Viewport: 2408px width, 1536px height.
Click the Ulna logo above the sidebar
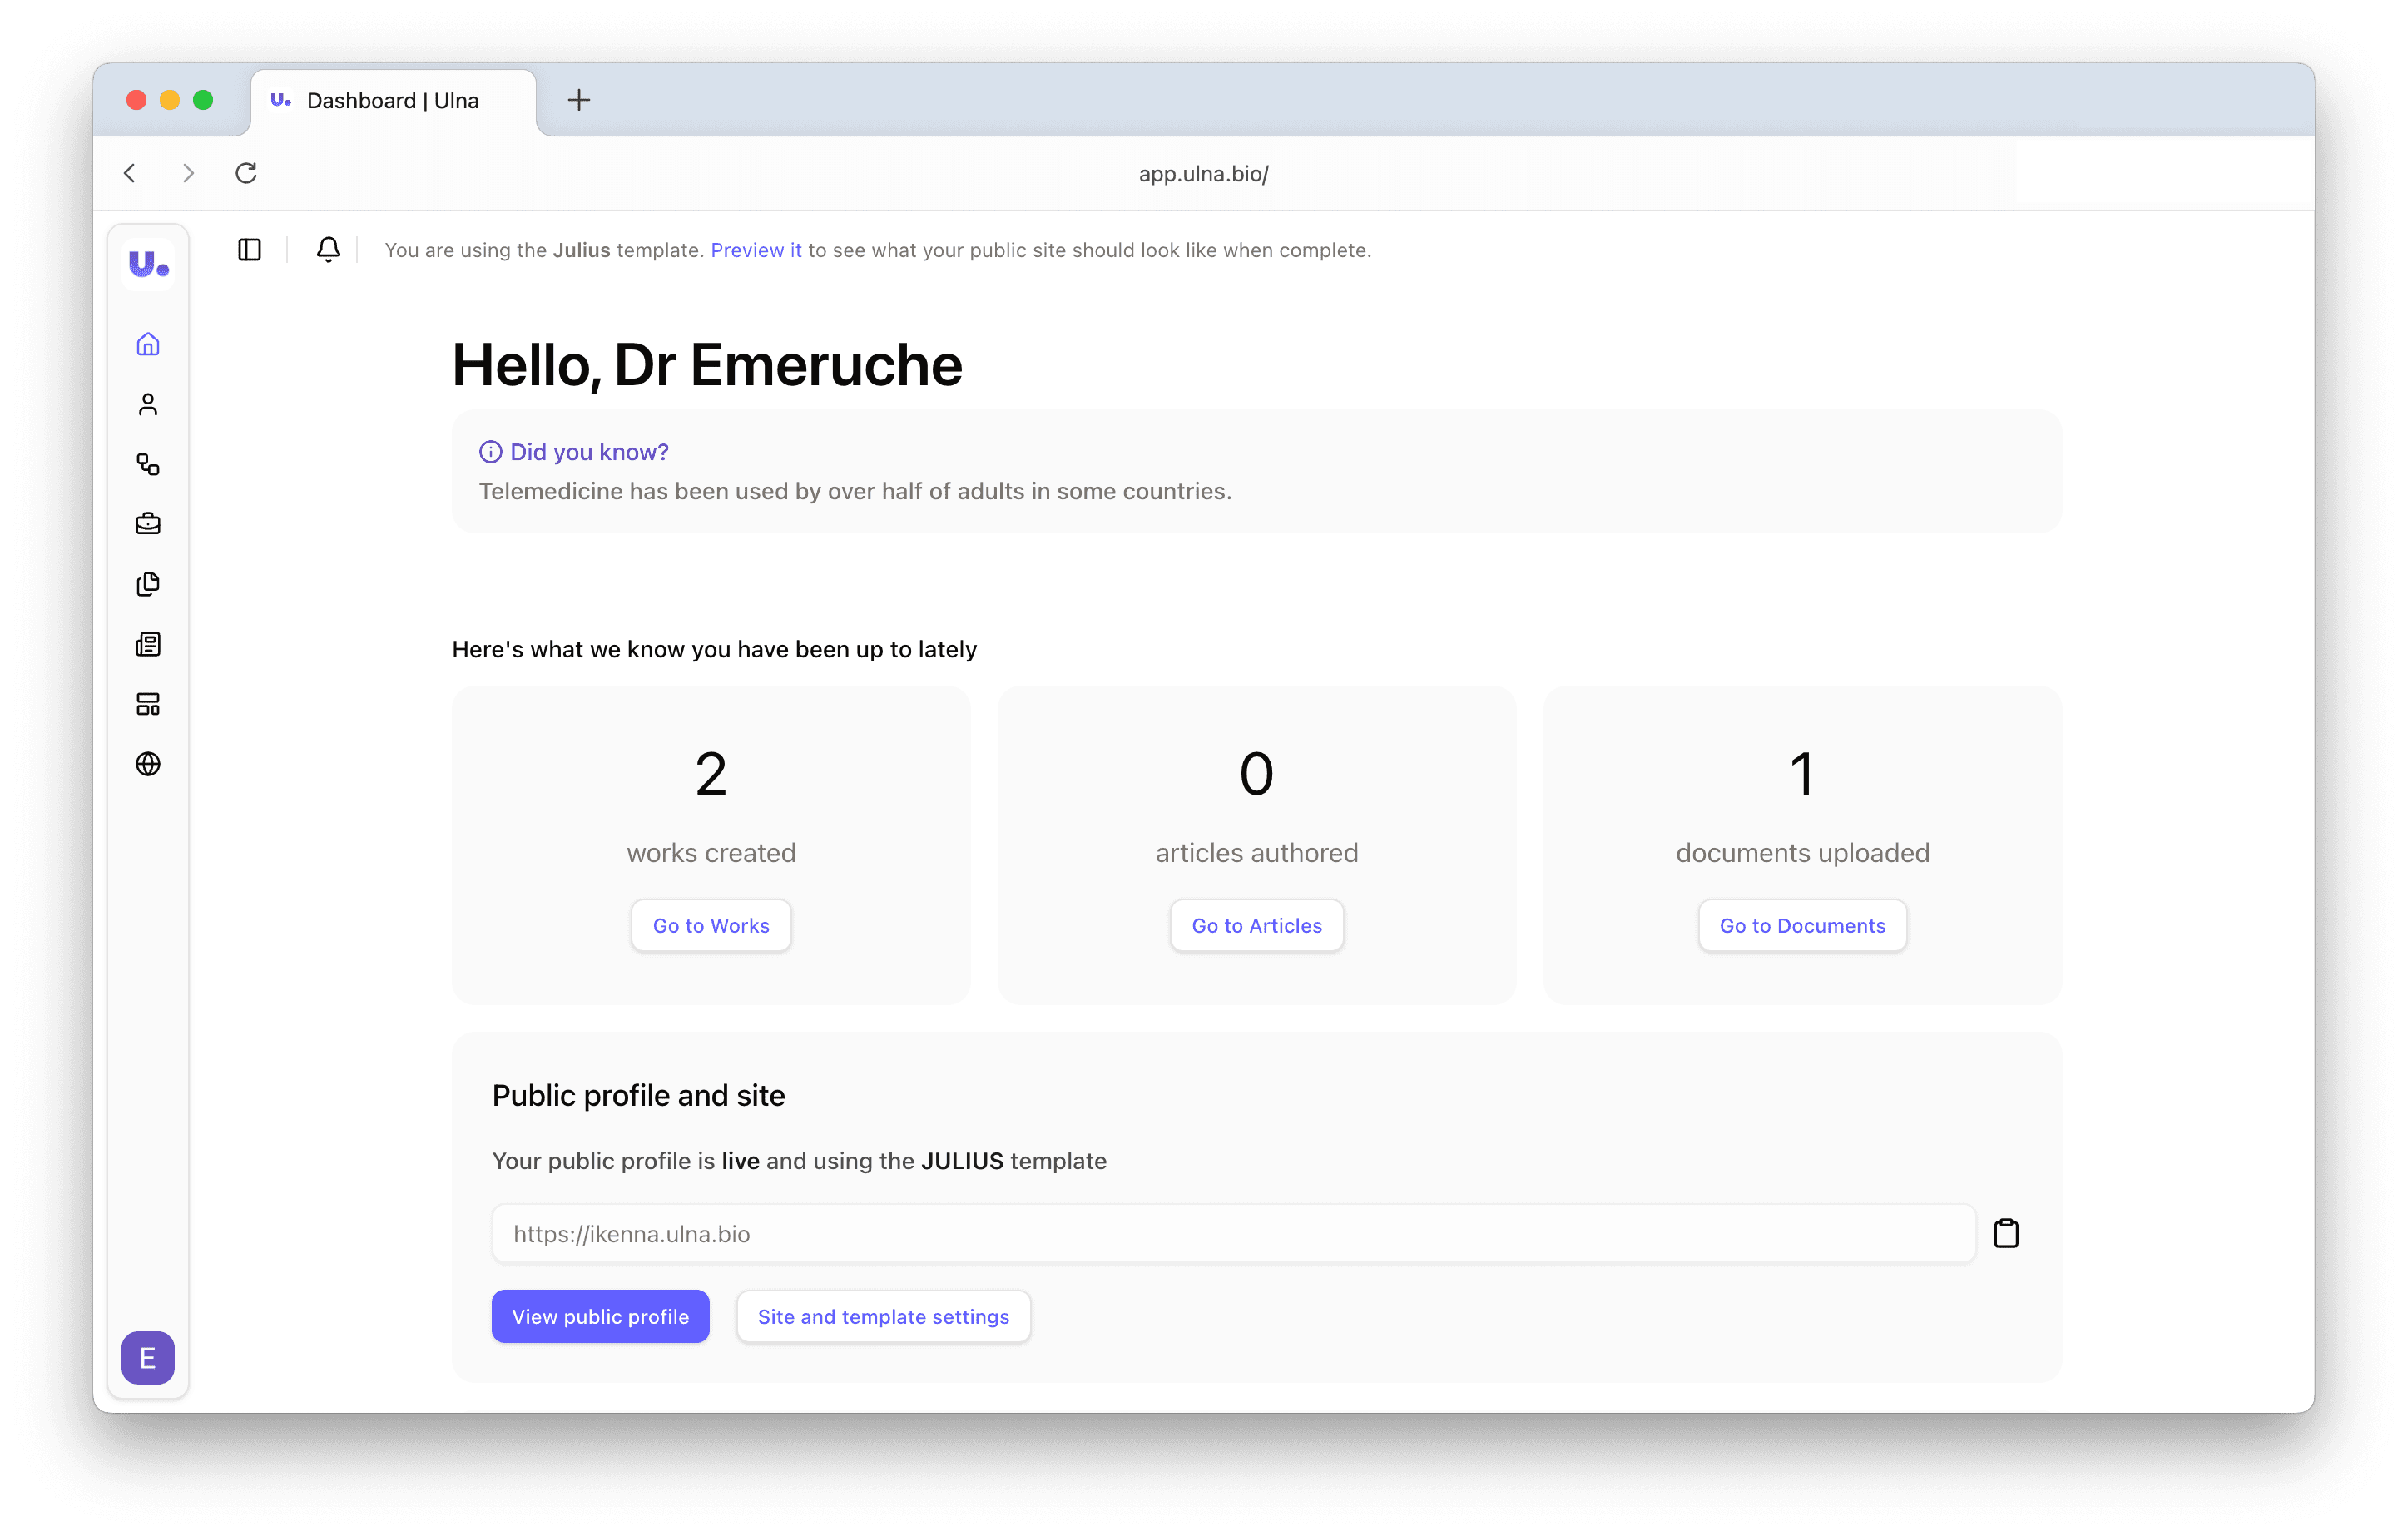148,264
